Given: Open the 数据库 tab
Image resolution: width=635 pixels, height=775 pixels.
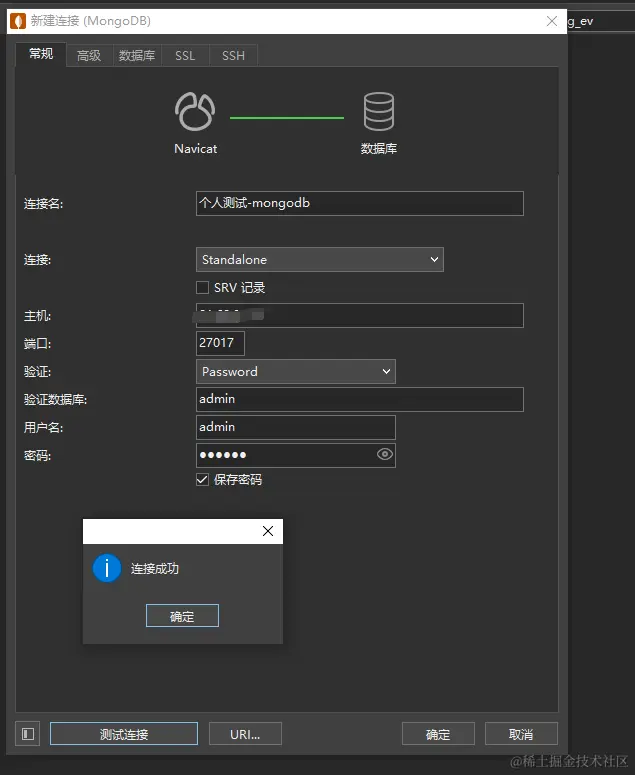Looking at the screenshot, I should tap(137, 55).
